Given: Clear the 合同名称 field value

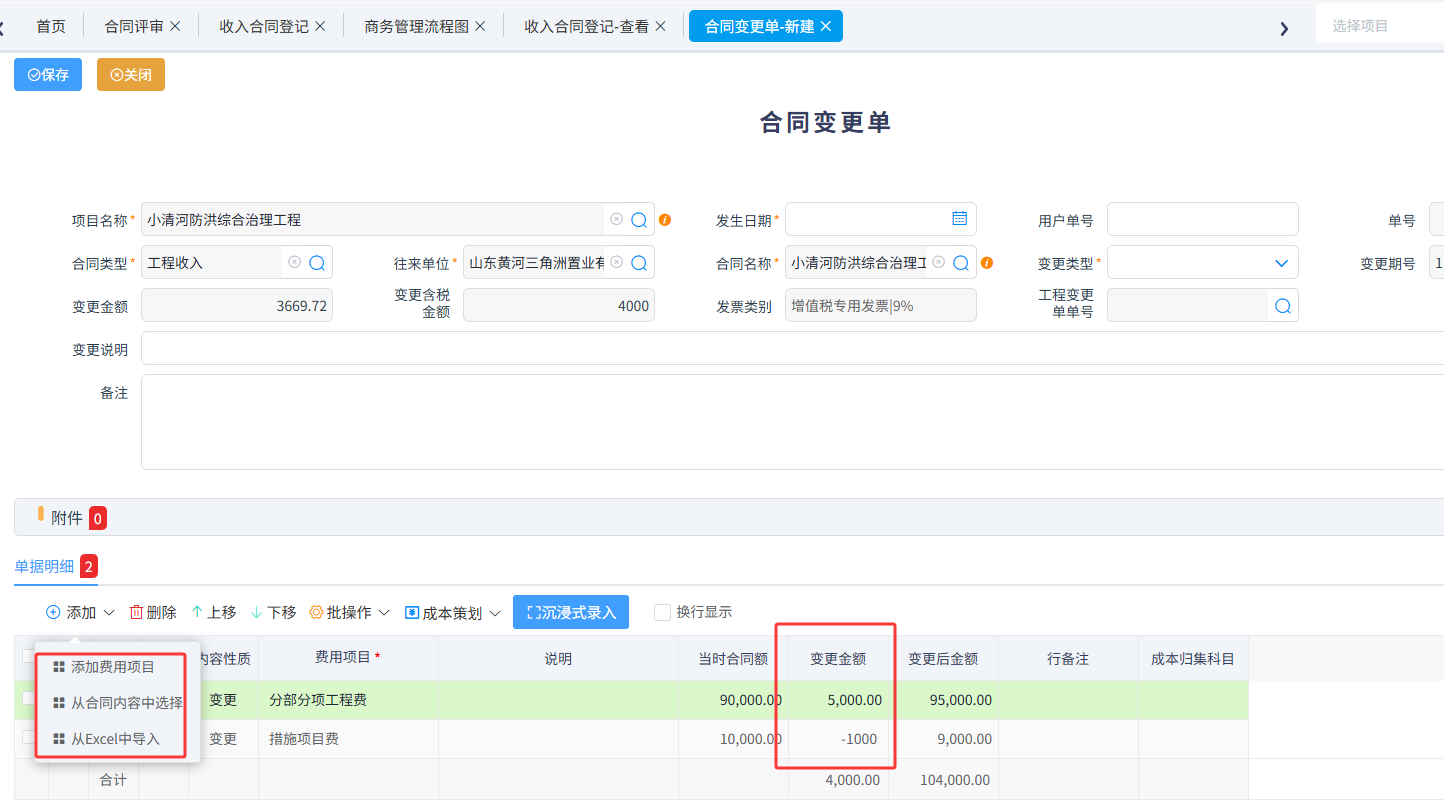Looking at the screenshot, I should pyautogui.click(x=938, y=262).
